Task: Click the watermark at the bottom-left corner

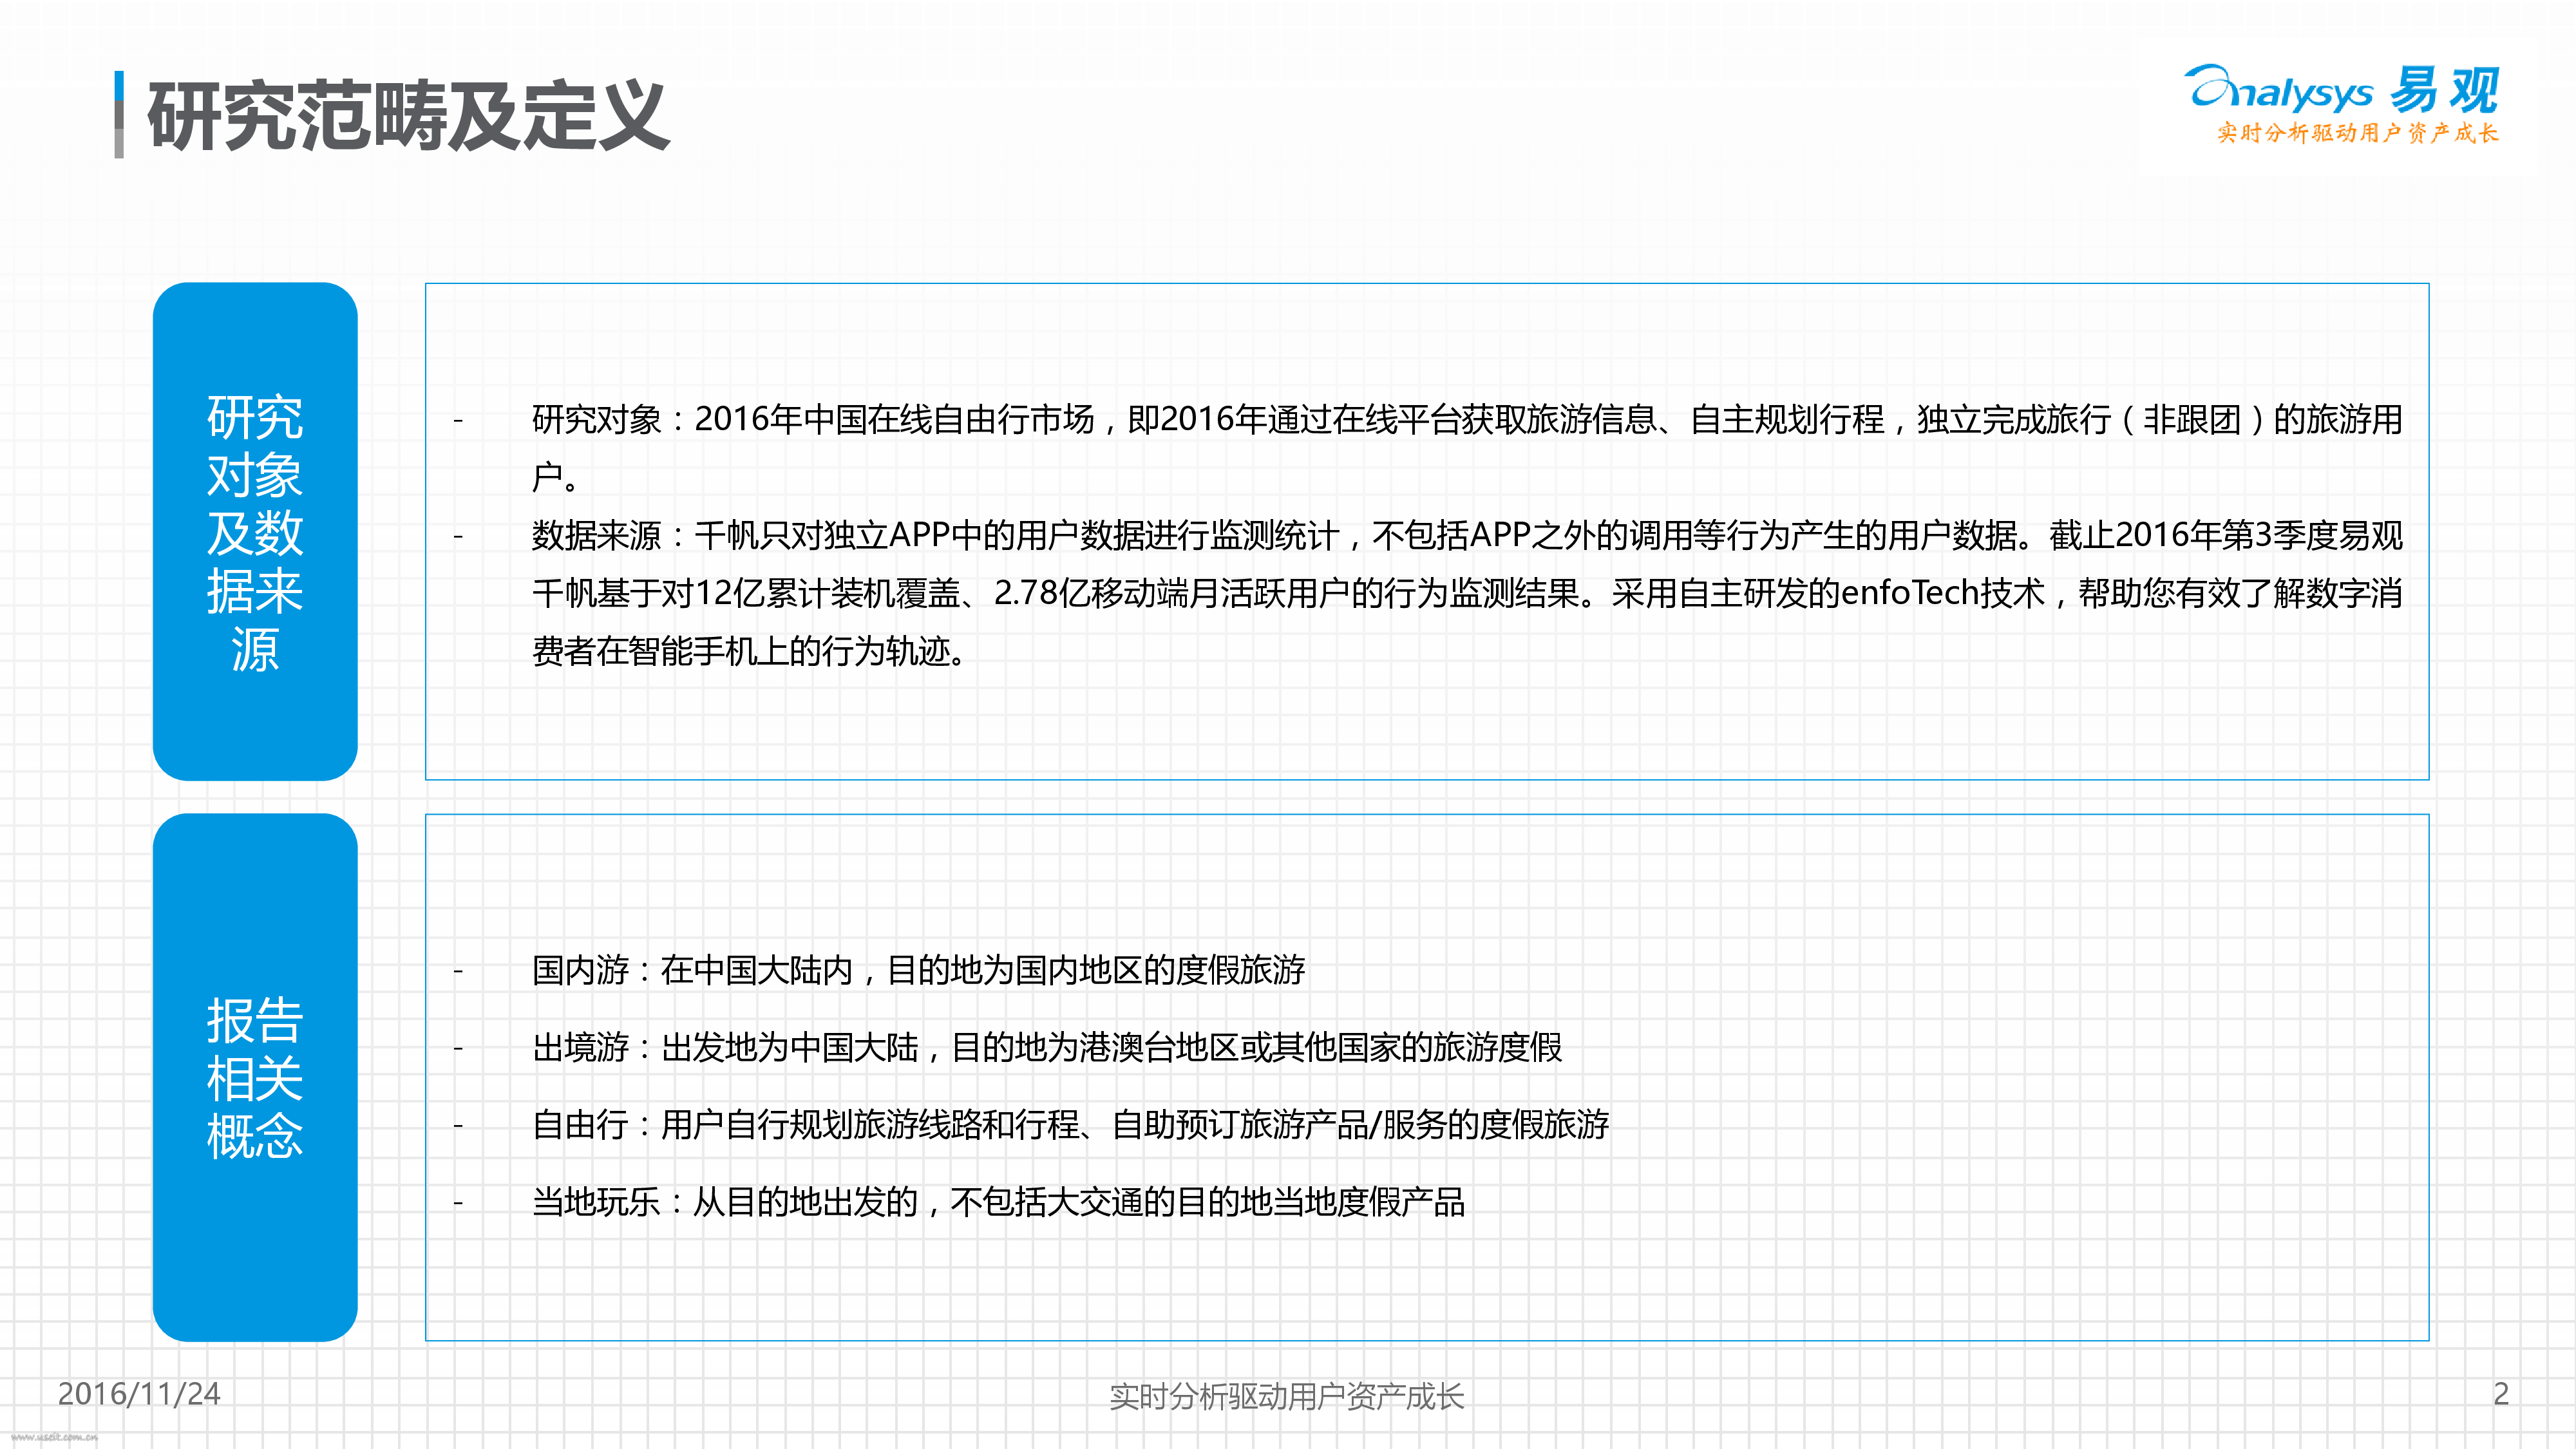Action: click(54, 1437)
